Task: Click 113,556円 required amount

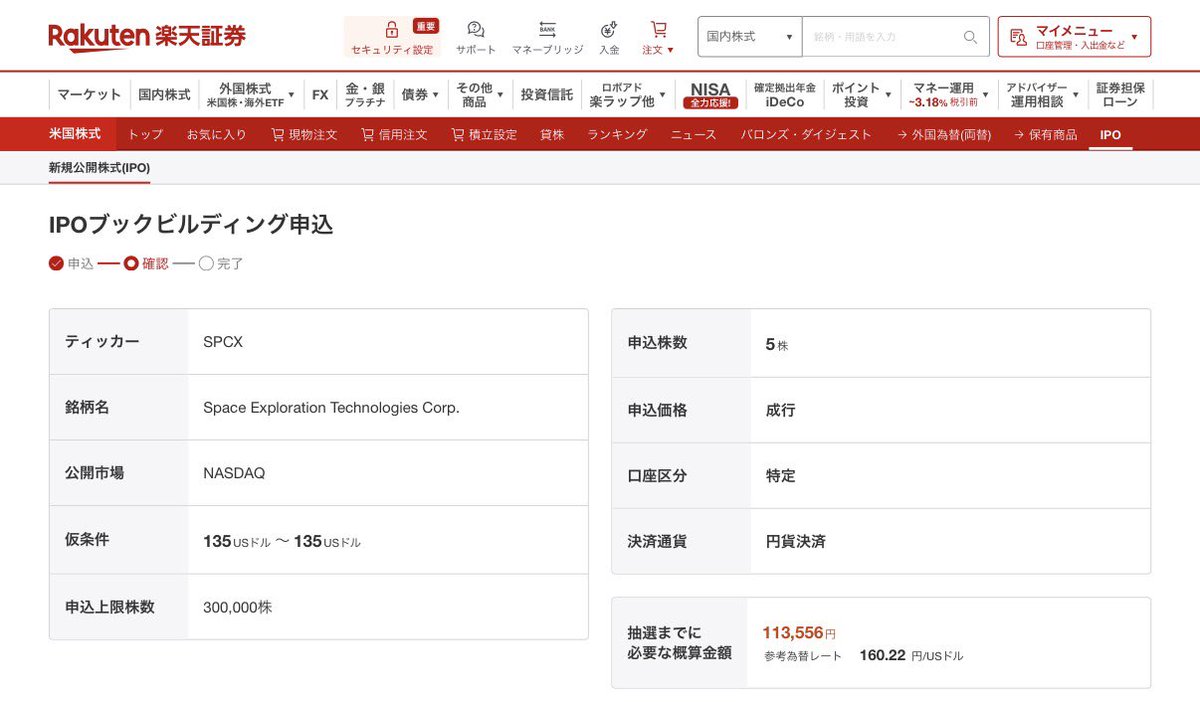Action: coord(799,633)
